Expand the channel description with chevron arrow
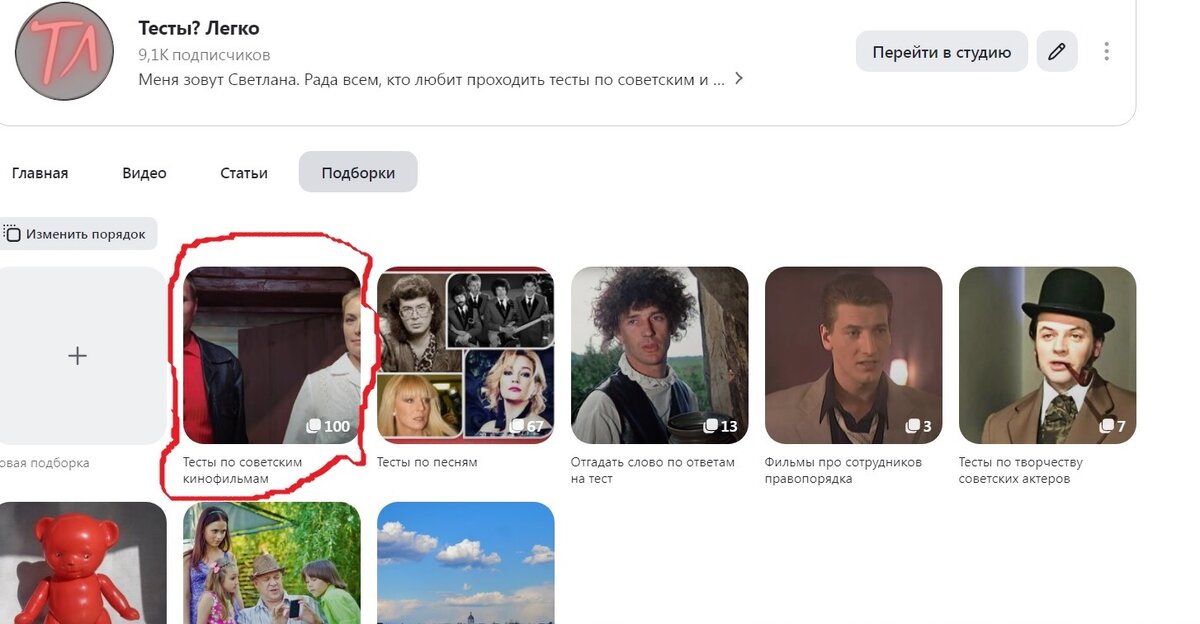This screenshot has width=1200, height=624. pyautogui.click(x=739, y=79)
